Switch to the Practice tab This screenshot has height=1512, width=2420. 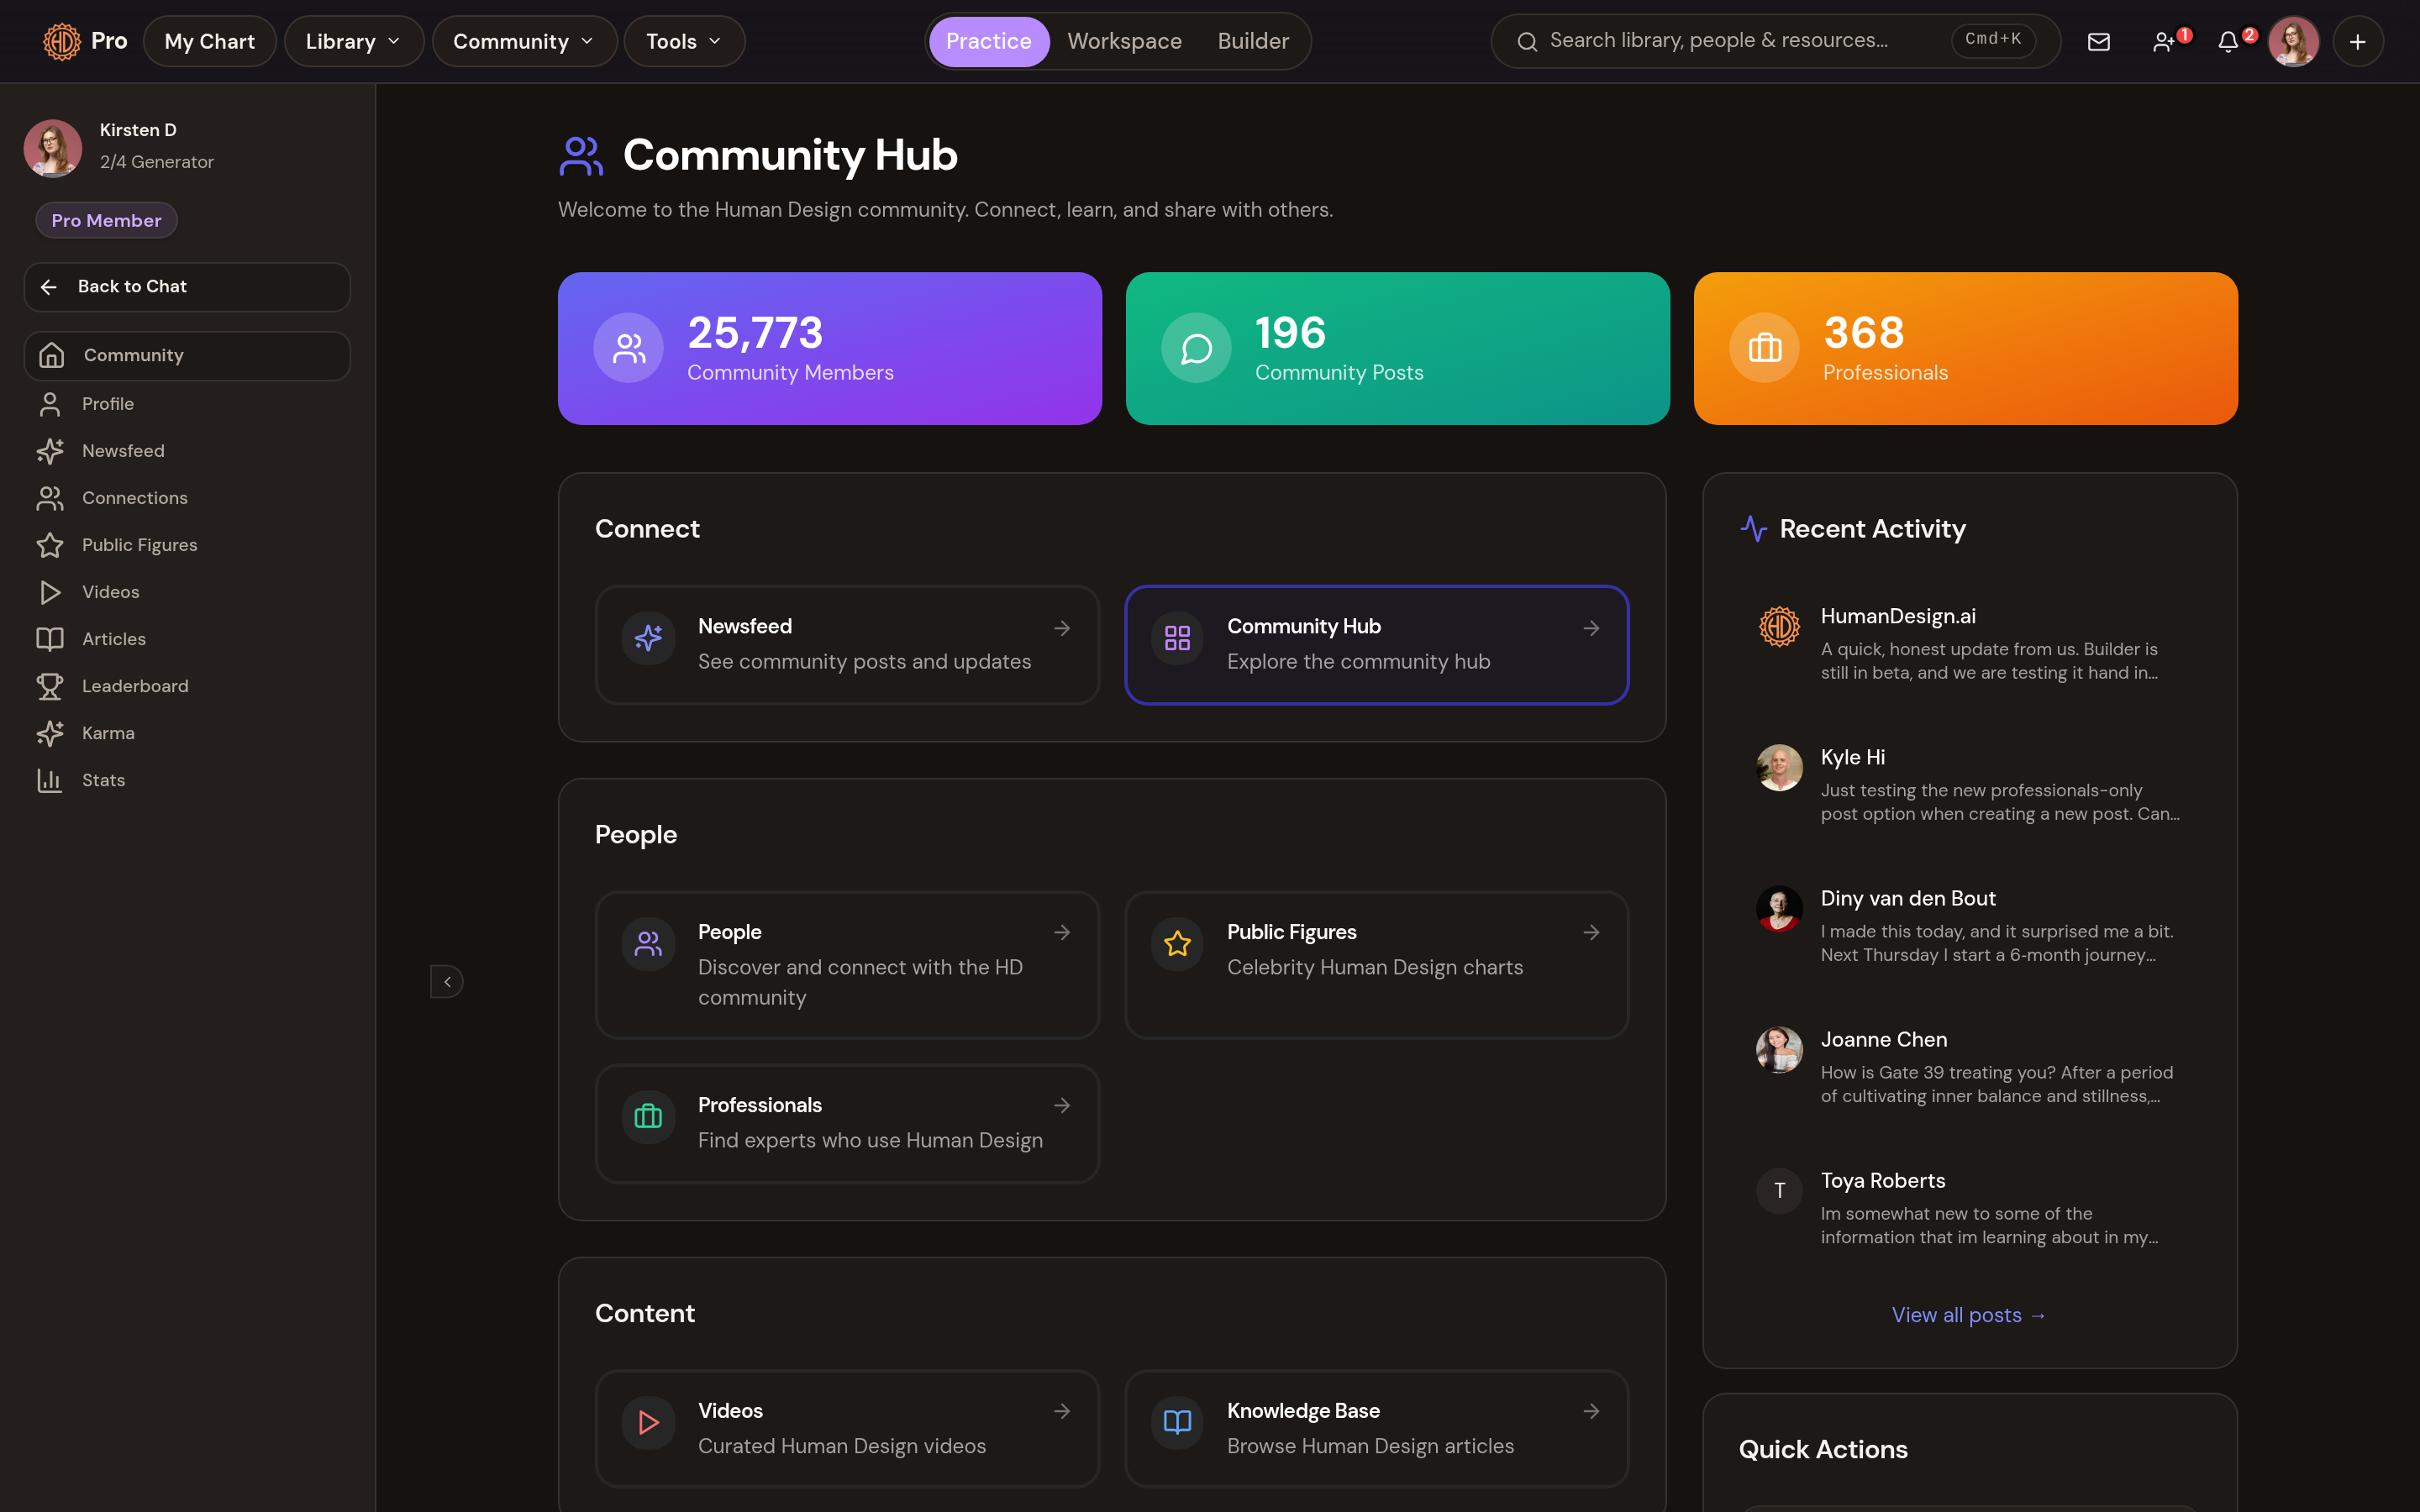[988, 41]
